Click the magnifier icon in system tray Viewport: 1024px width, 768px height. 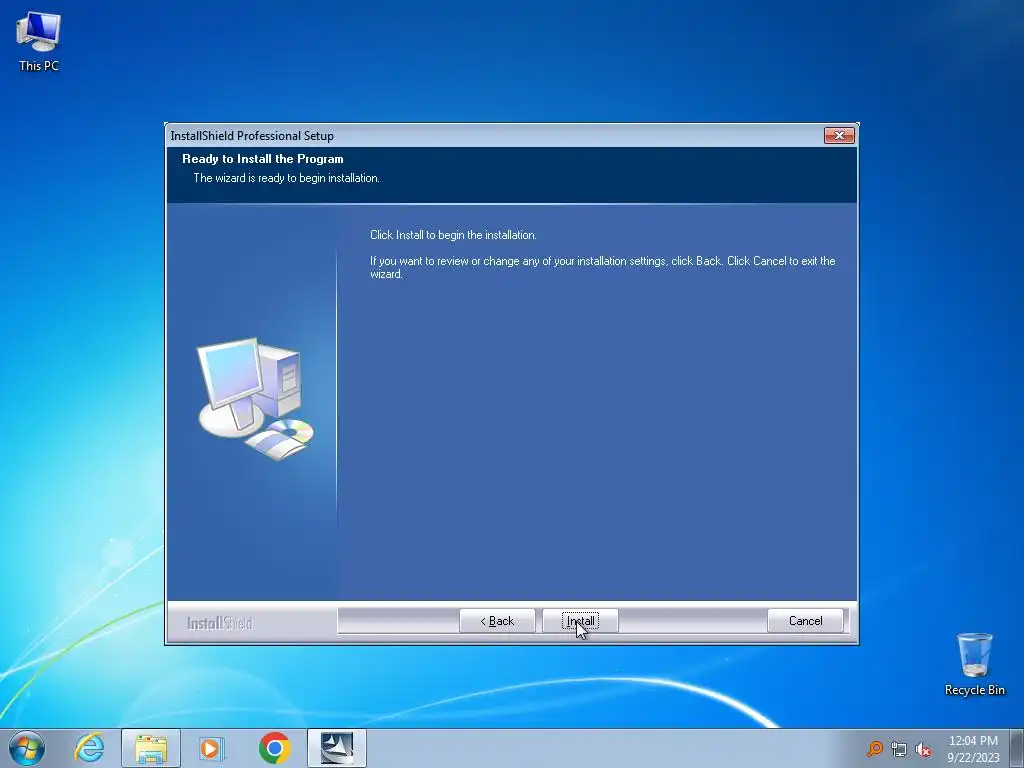[874, 749]
